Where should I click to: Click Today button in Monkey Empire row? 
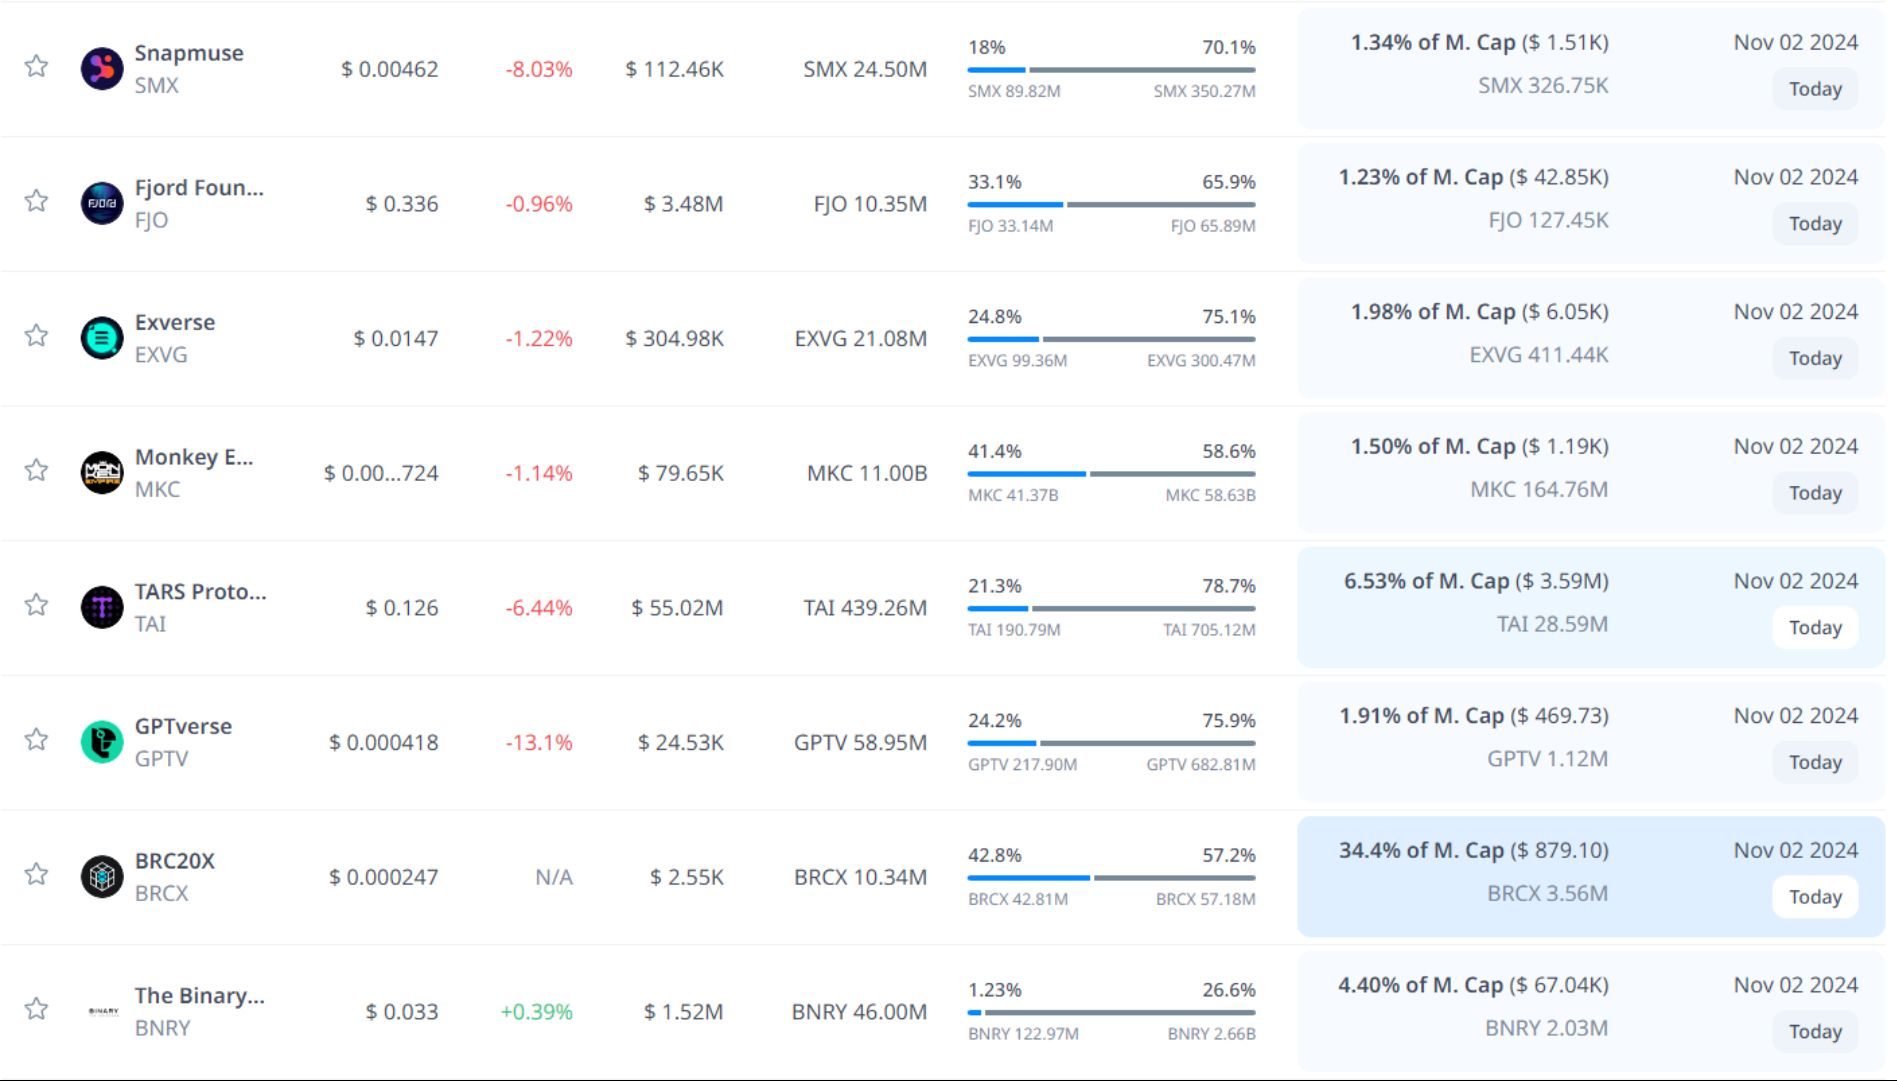[1814, 493]
